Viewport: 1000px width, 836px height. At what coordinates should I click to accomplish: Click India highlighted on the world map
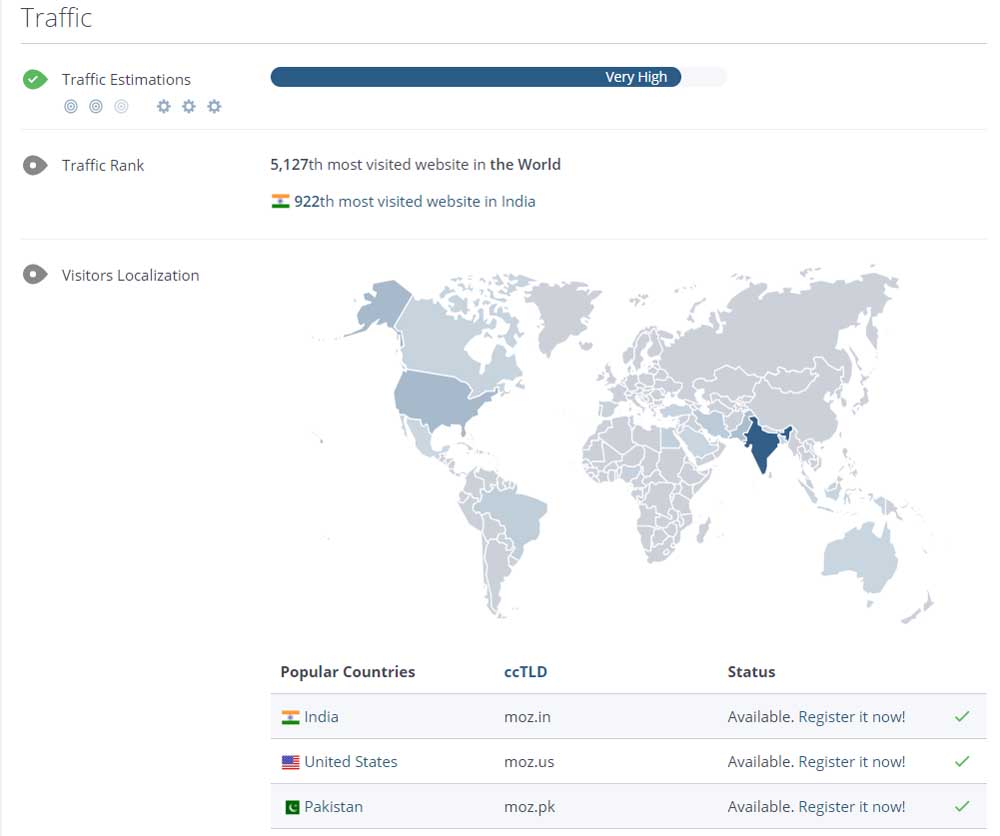click(763, 446)
